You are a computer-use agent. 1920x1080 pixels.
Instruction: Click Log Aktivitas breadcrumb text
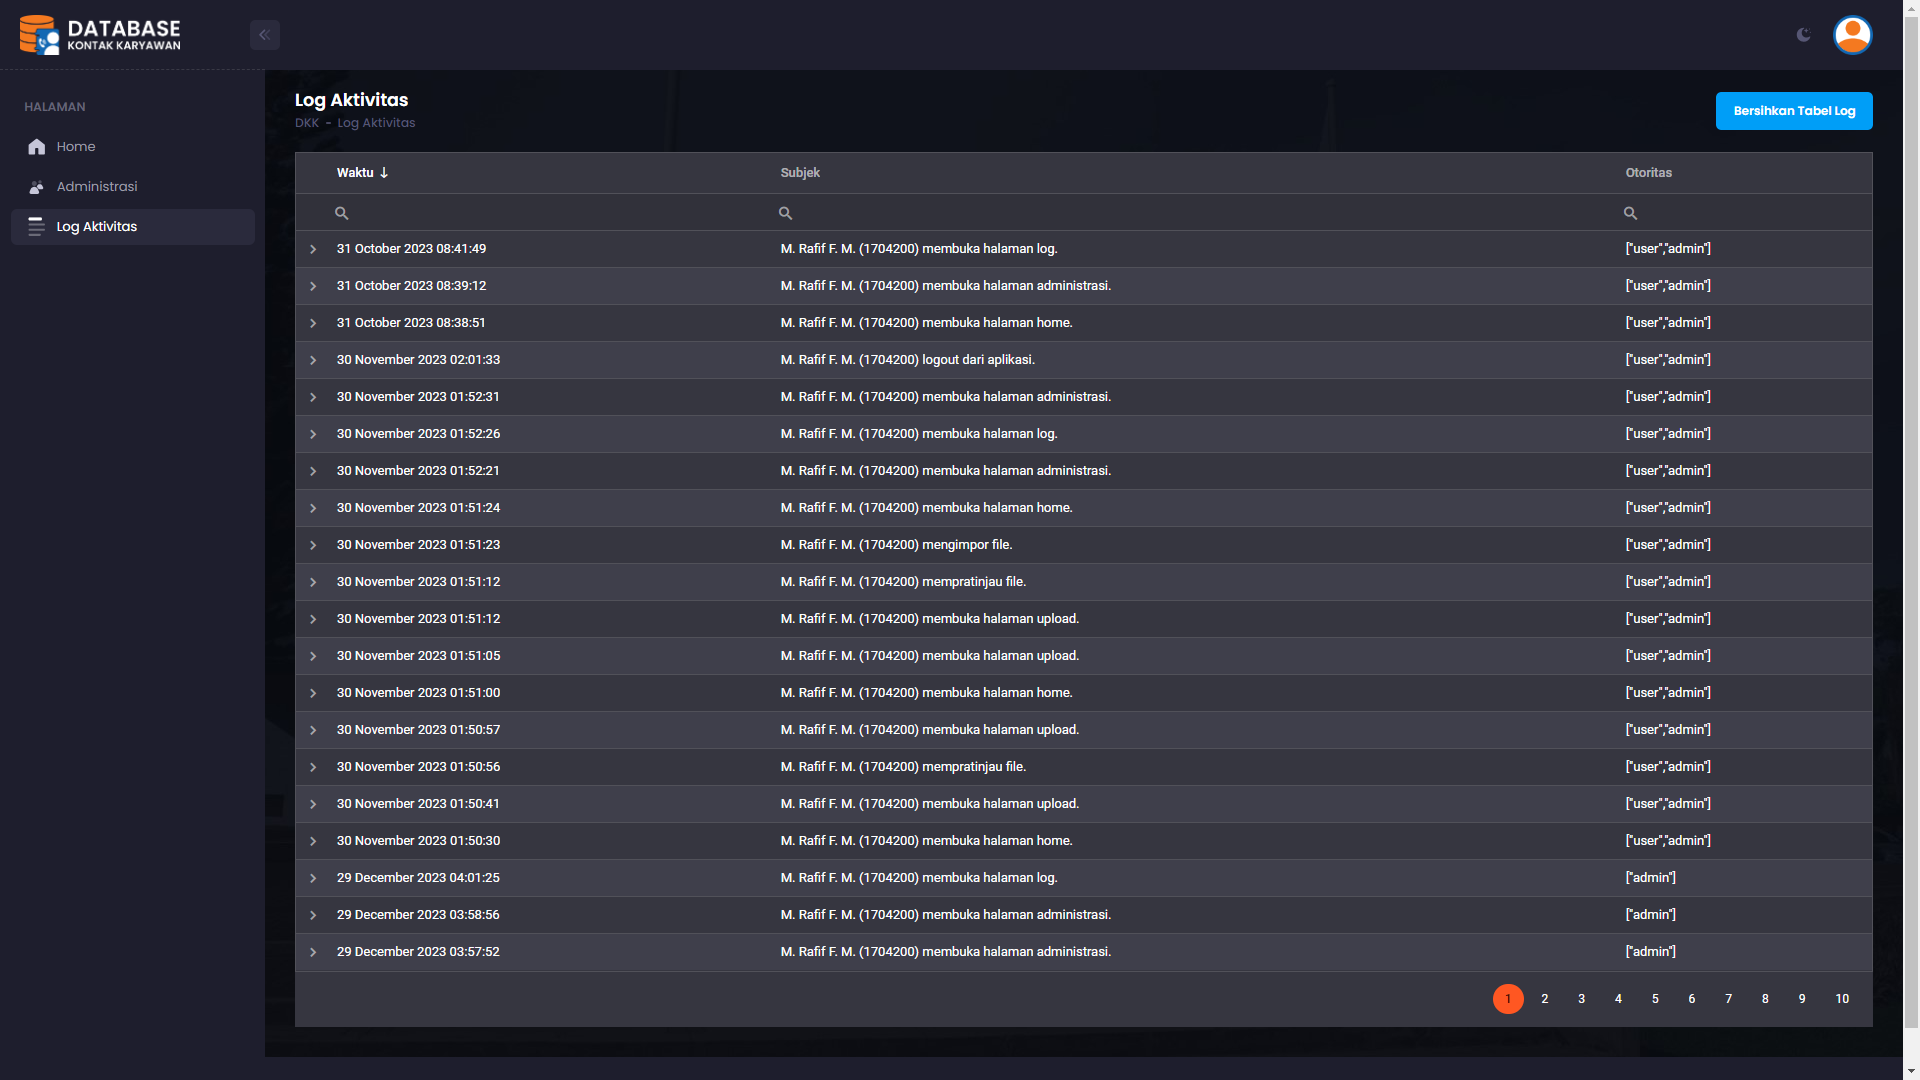376,123
